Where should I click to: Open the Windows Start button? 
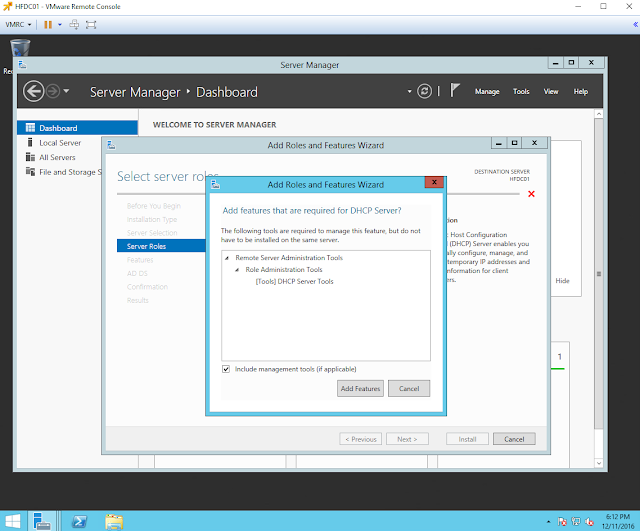(13, 521)
